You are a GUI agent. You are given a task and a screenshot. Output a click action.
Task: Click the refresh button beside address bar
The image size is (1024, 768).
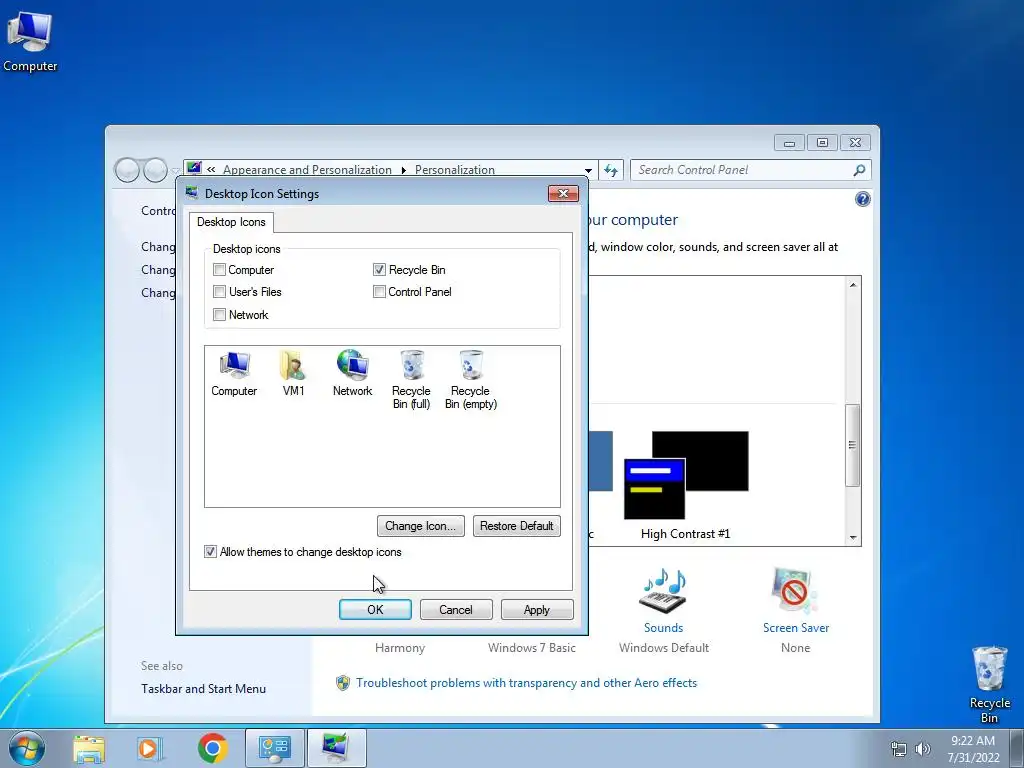tap(611, 170)
